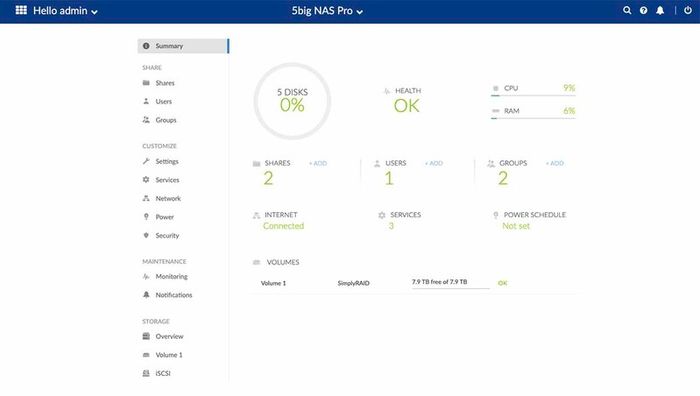The width and height of the screenshot is (700, 396).
Task: Click the Overview storage icon
Action: pos(146,336)
